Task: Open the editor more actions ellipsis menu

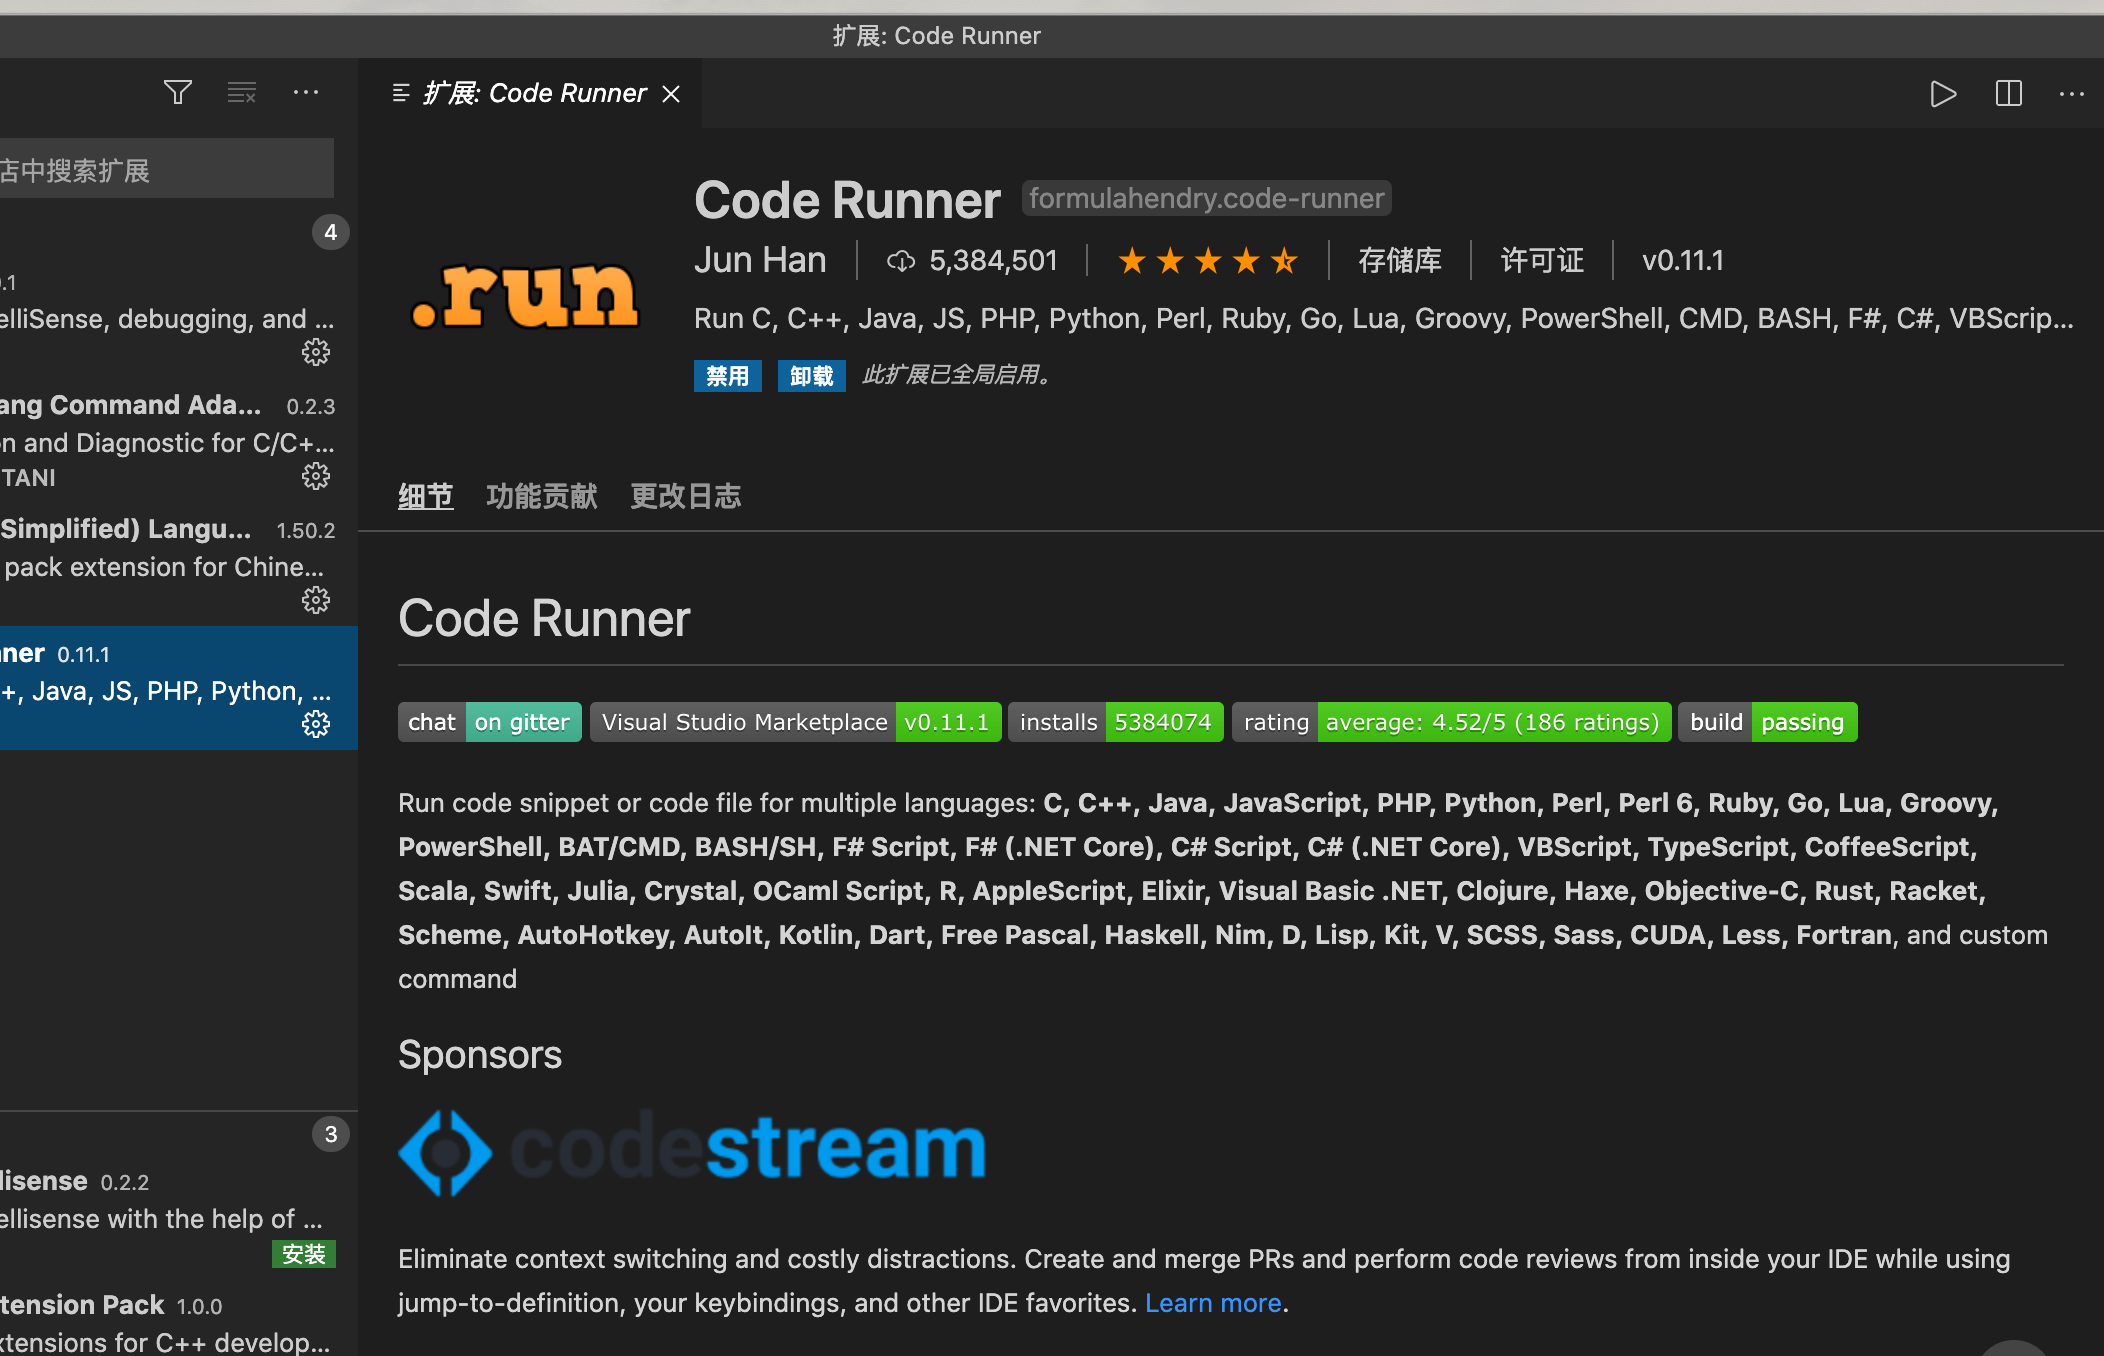Action: tap(2071, 94)
